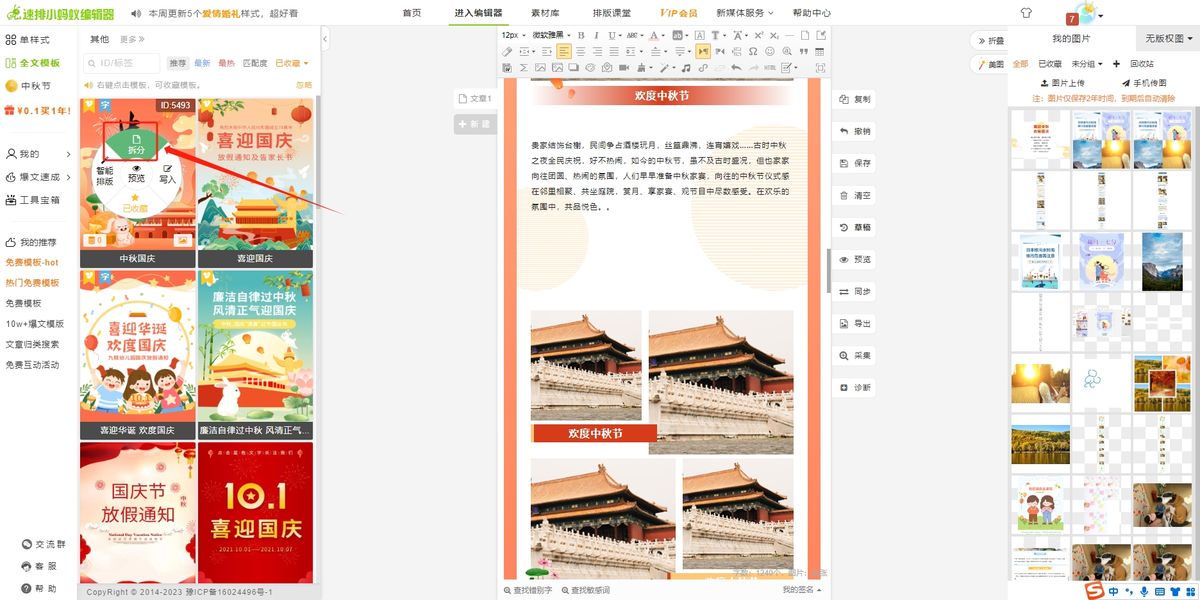
Task: Select the Italic formatting icon
Action: [x=597, y=35]
